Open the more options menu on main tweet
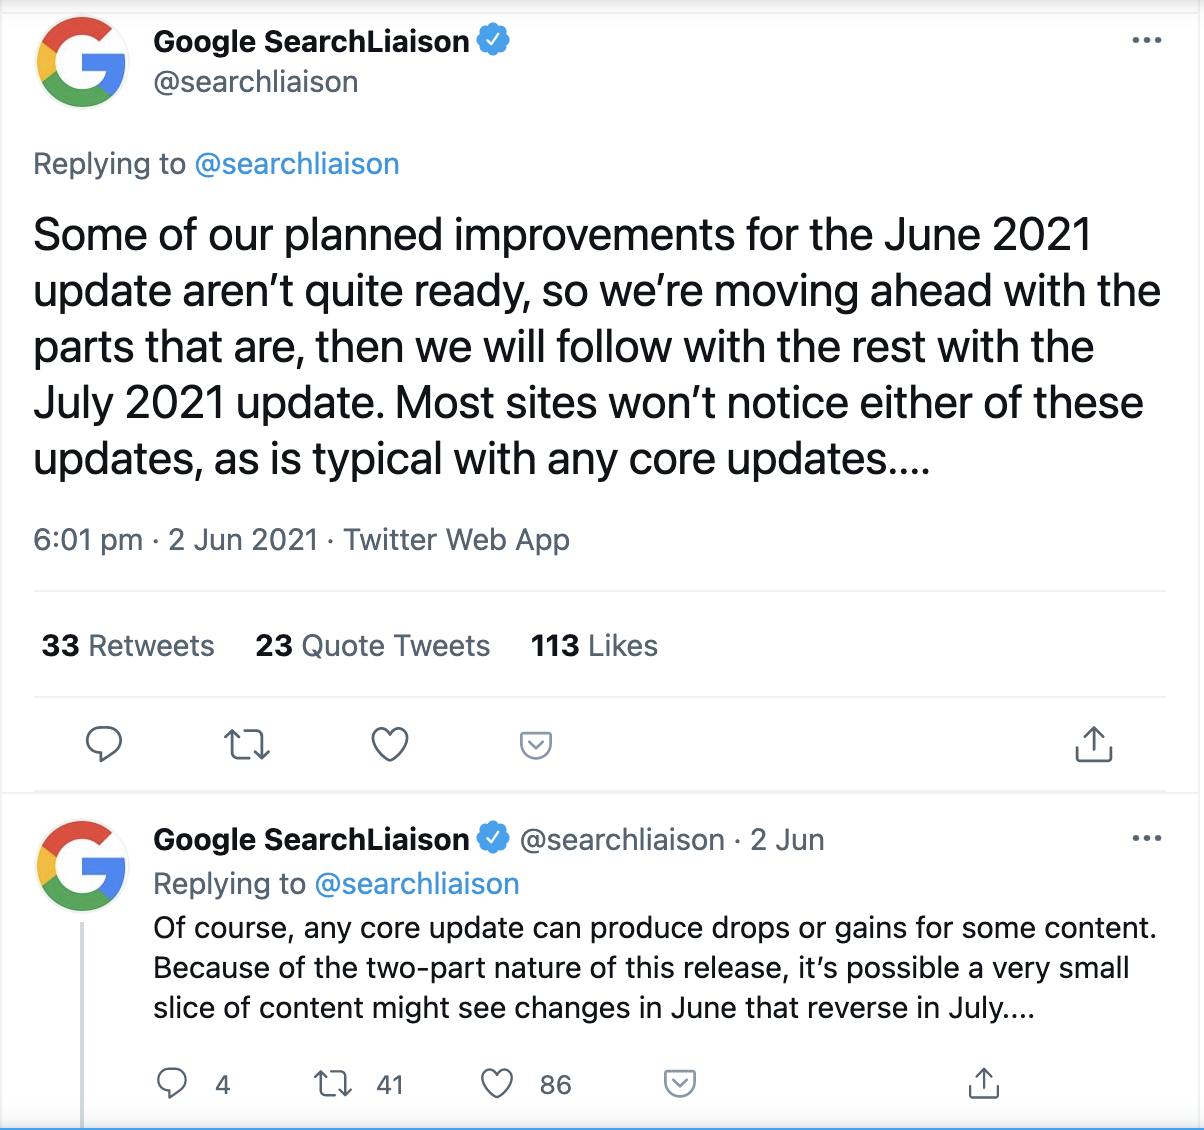 point(1147,41)
